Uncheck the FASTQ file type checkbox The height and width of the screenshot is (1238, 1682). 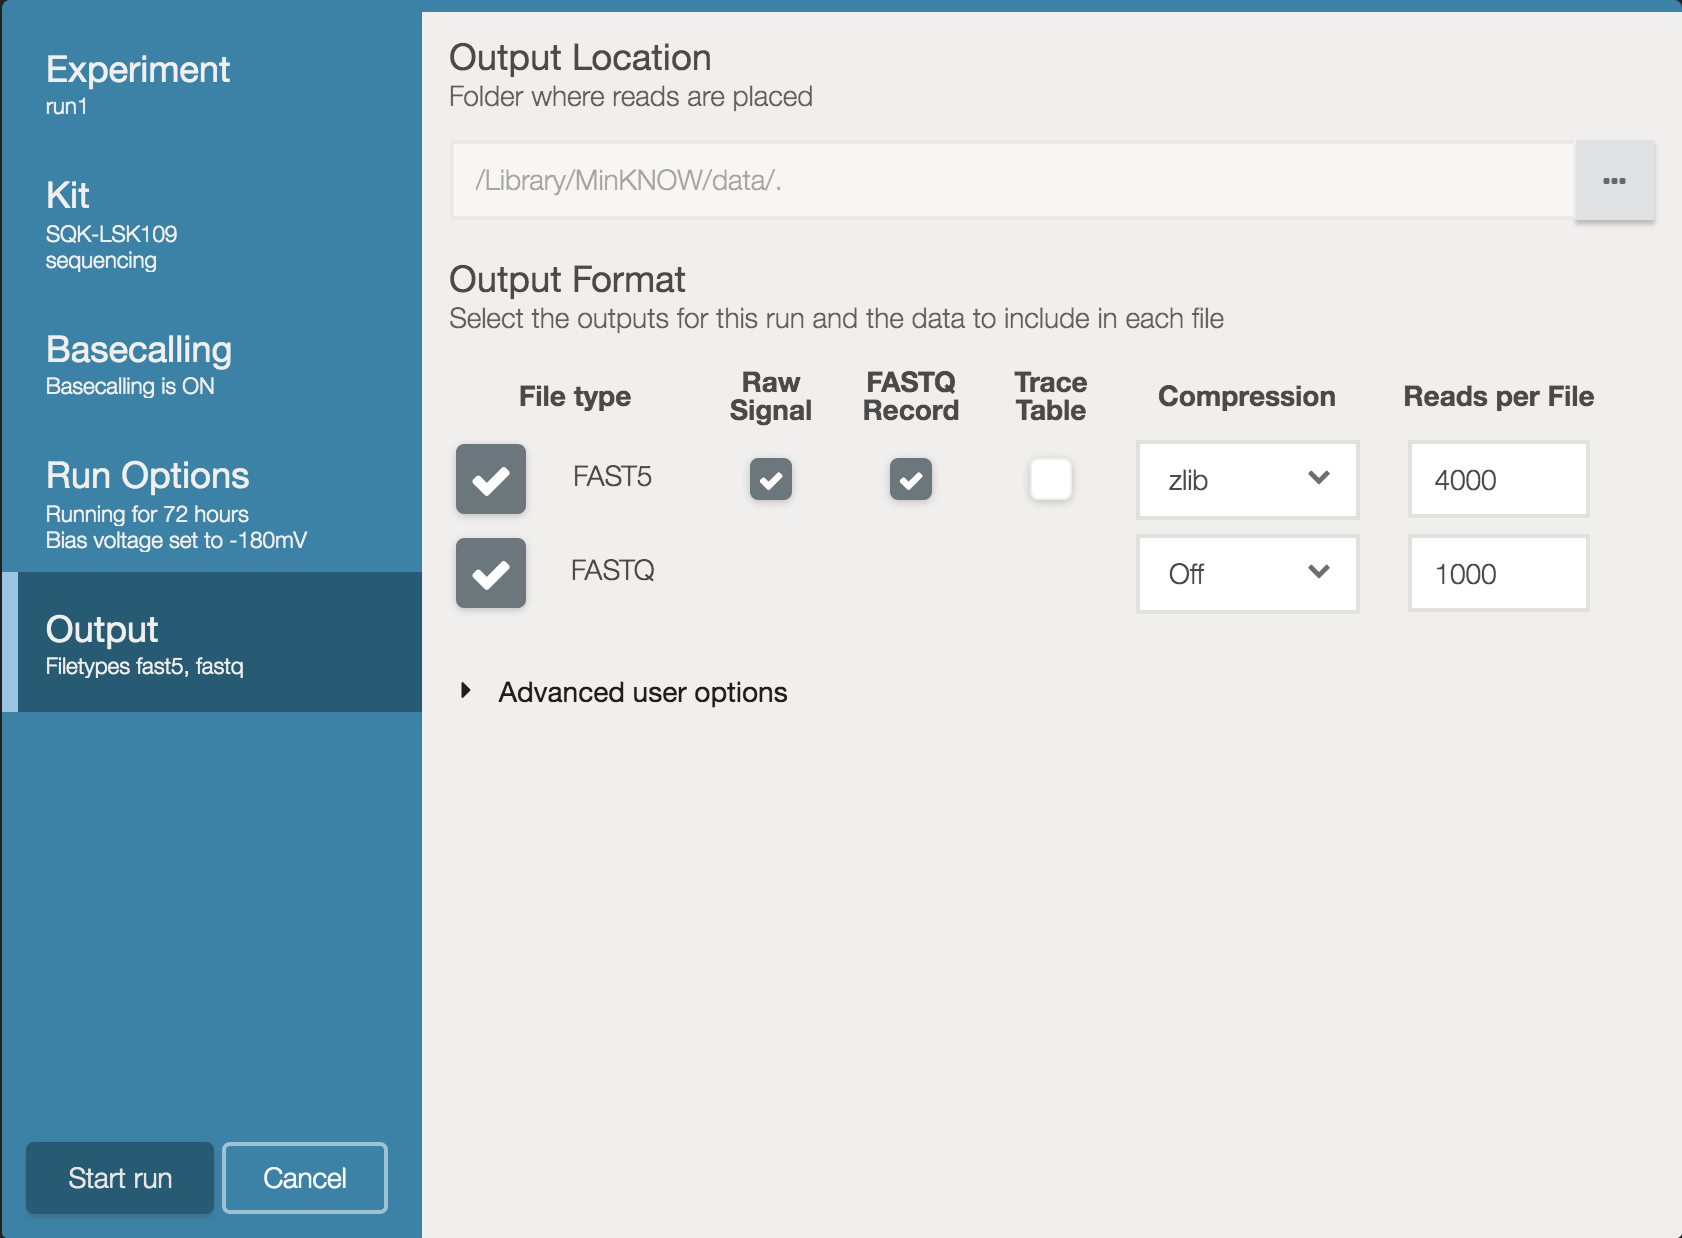491,574
